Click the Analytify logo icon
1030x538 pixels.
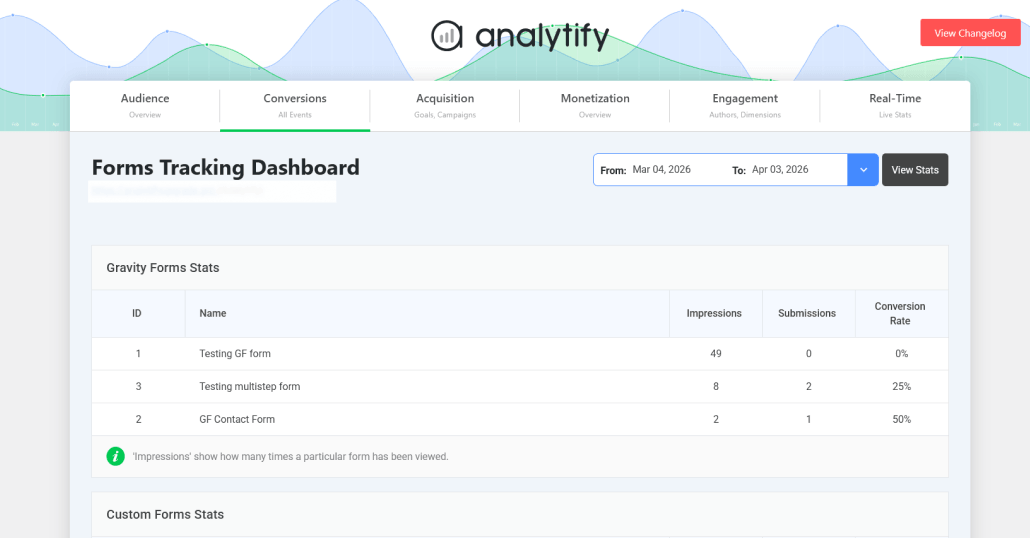coord(447,35)
